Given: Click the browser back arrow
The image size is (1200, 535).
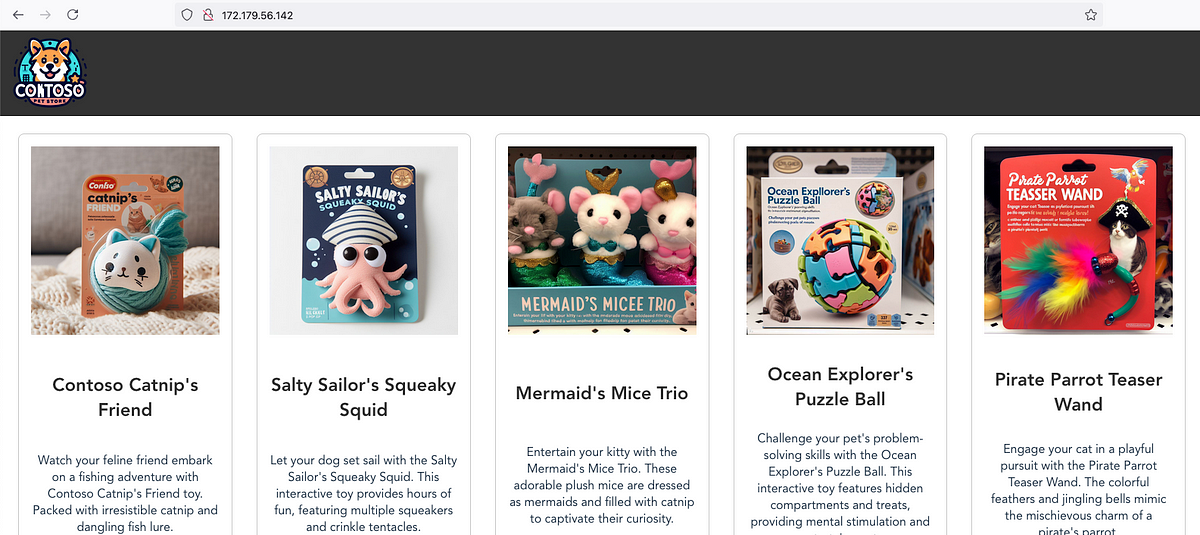Looking at the screenshot, I should (x=18, y=15).
